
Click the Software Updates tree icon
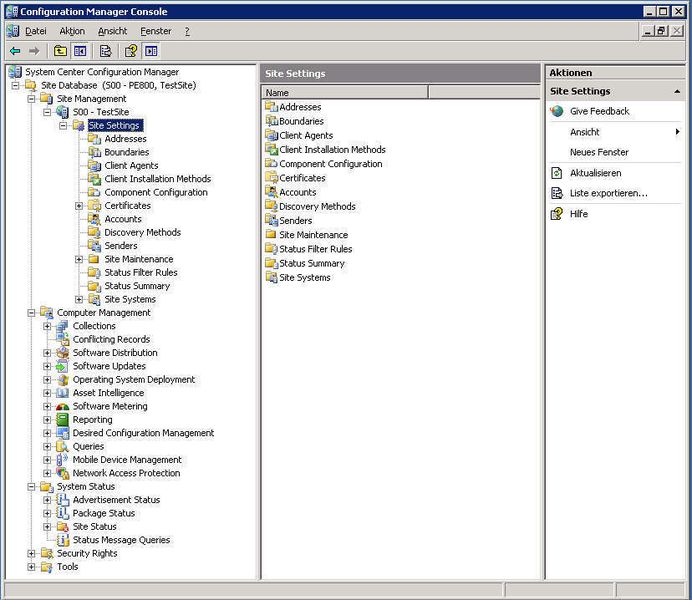click(x=63, y=366)
